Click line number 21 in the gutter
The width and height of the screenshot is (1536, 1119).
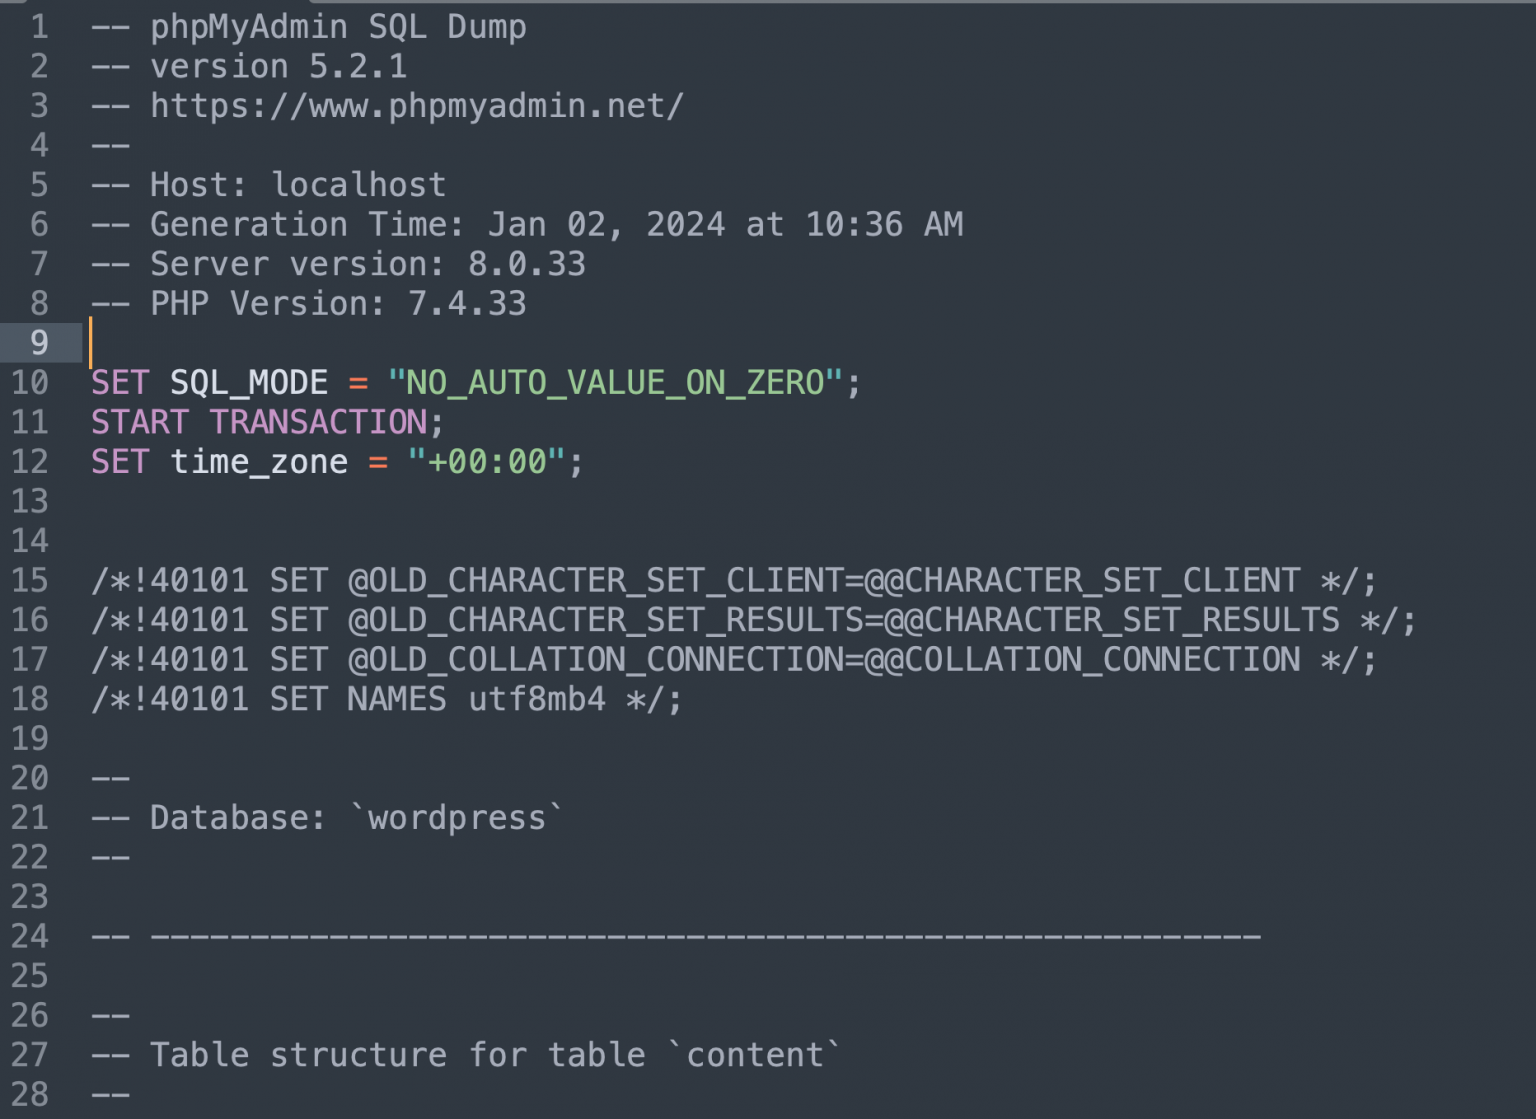point(30,818)
